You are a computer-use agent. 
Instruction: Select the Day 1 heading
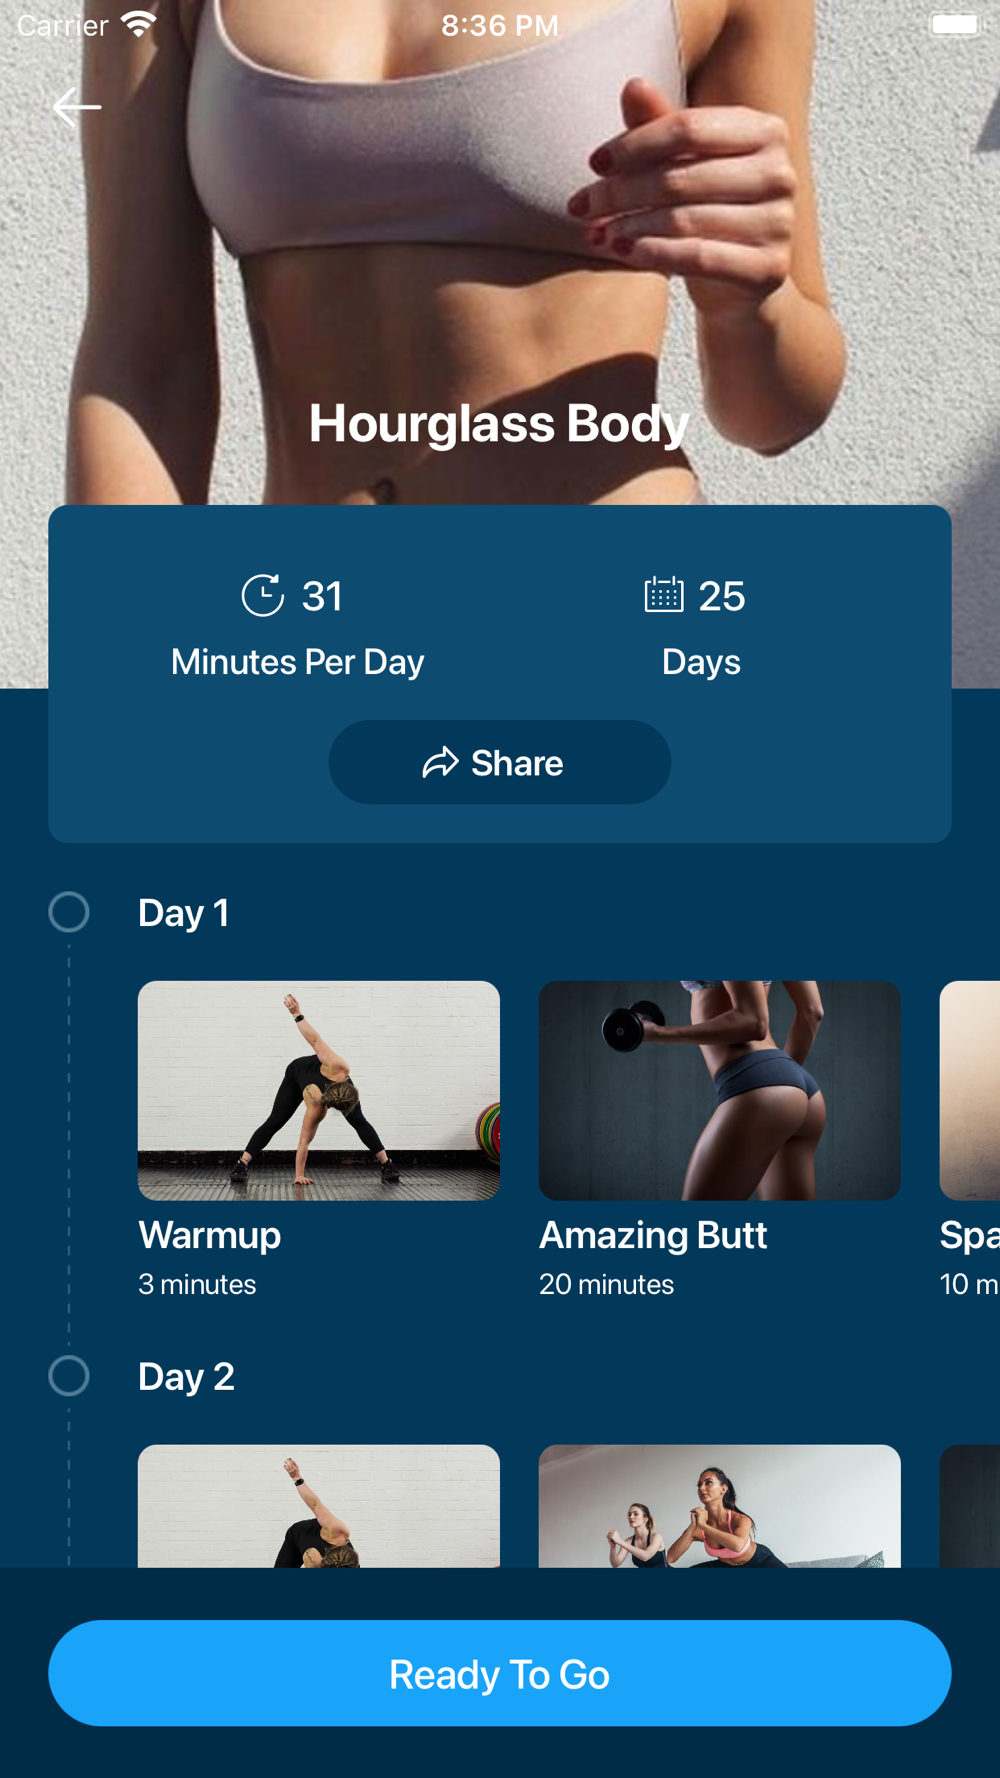(184, 913)
